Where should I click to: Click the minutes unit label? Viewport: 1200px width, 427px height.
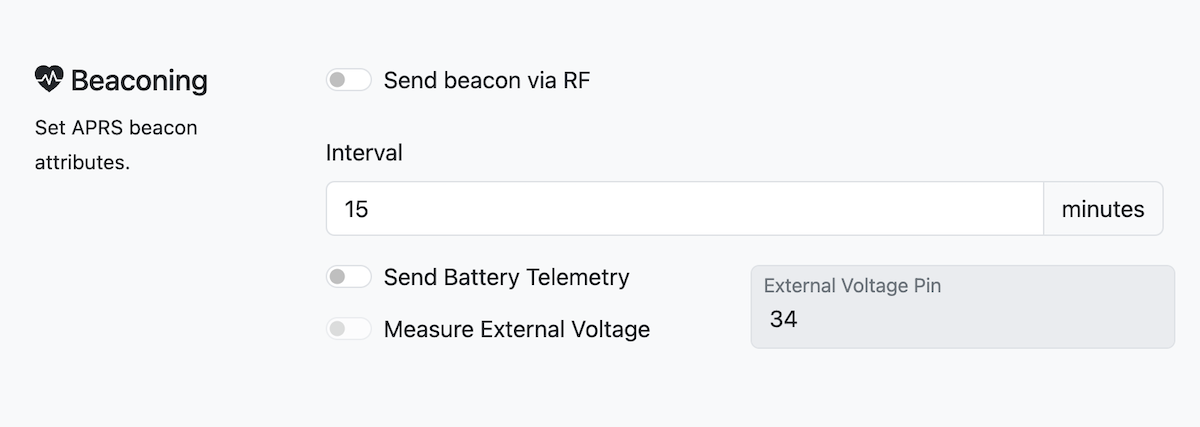1102,209
